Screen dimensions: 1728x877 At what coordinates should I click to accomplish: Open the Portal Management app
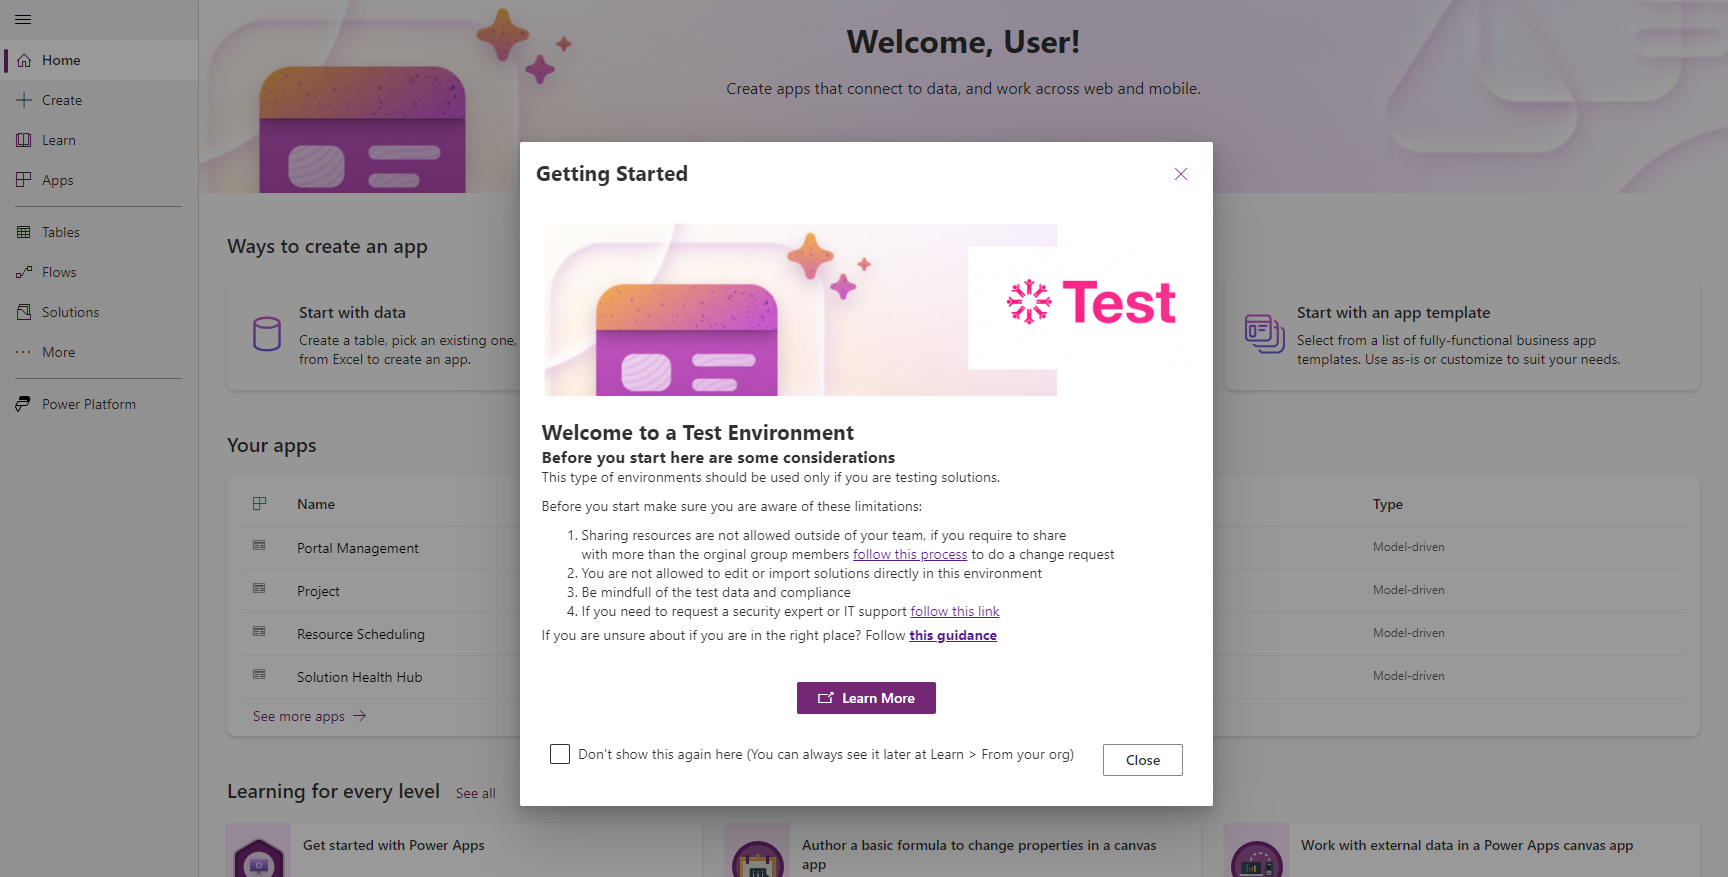point(358,548)
